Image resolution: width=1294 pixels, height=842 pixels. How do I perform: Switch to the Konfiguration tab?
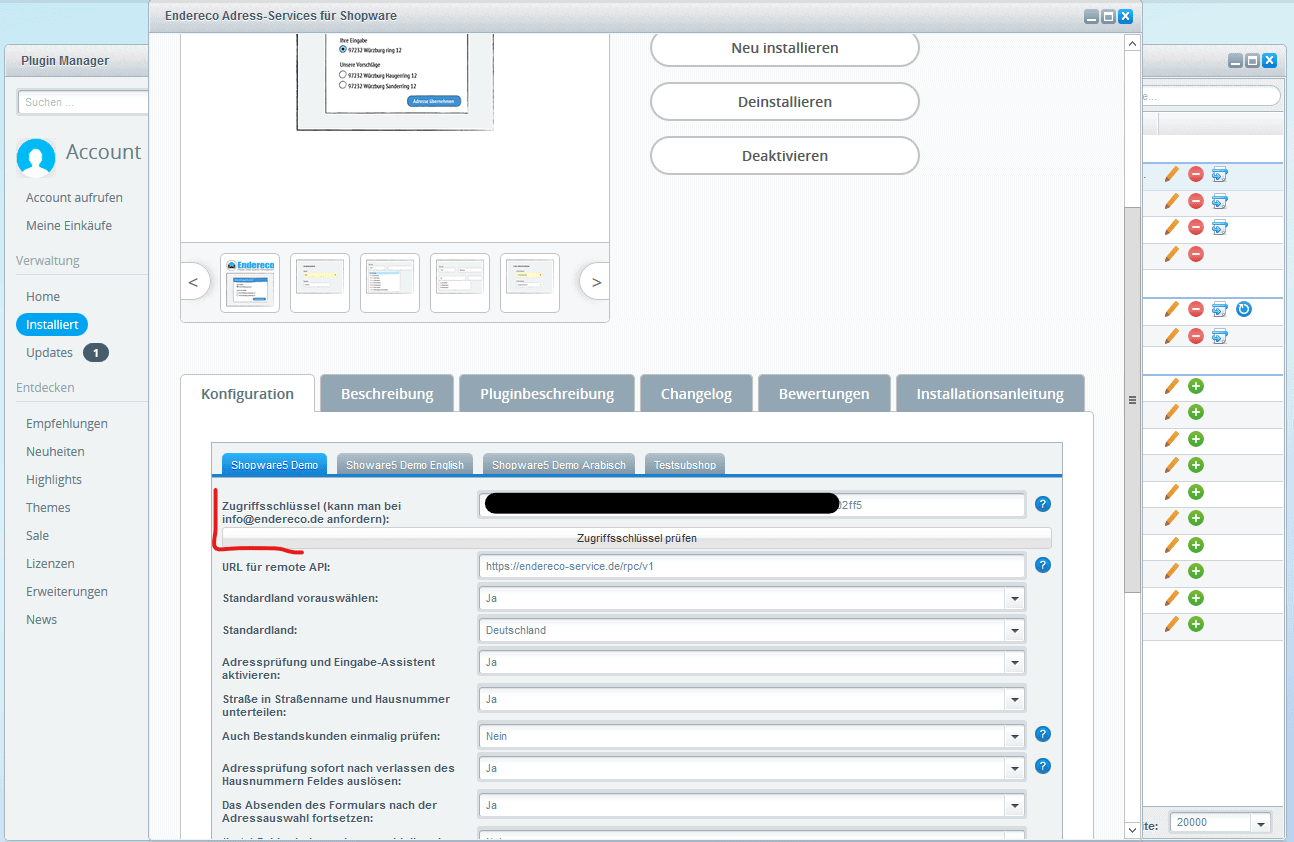pos(247,393)
